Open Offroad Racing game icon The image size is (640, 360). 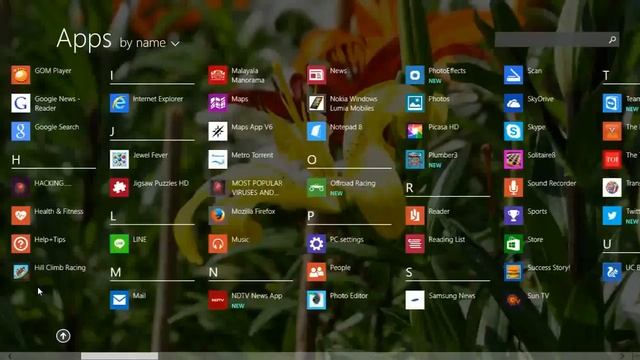coord(316,188)
